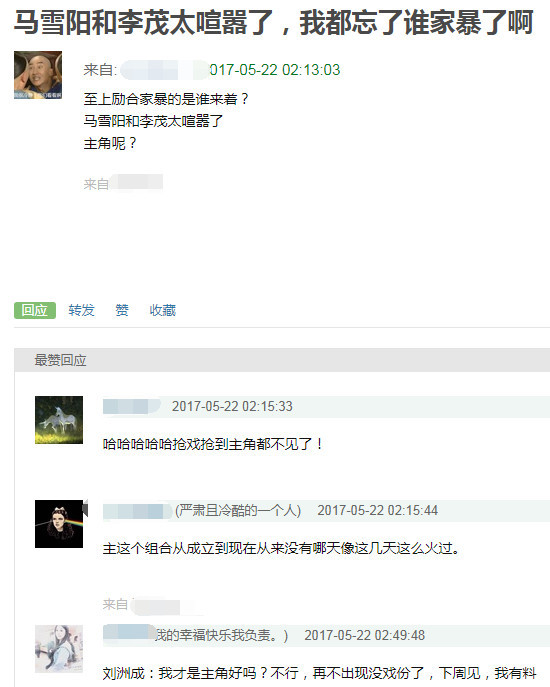550x687 pixels.
Task: Click the blurred username of the 02:15:33 comment
Action: point(131,406)
